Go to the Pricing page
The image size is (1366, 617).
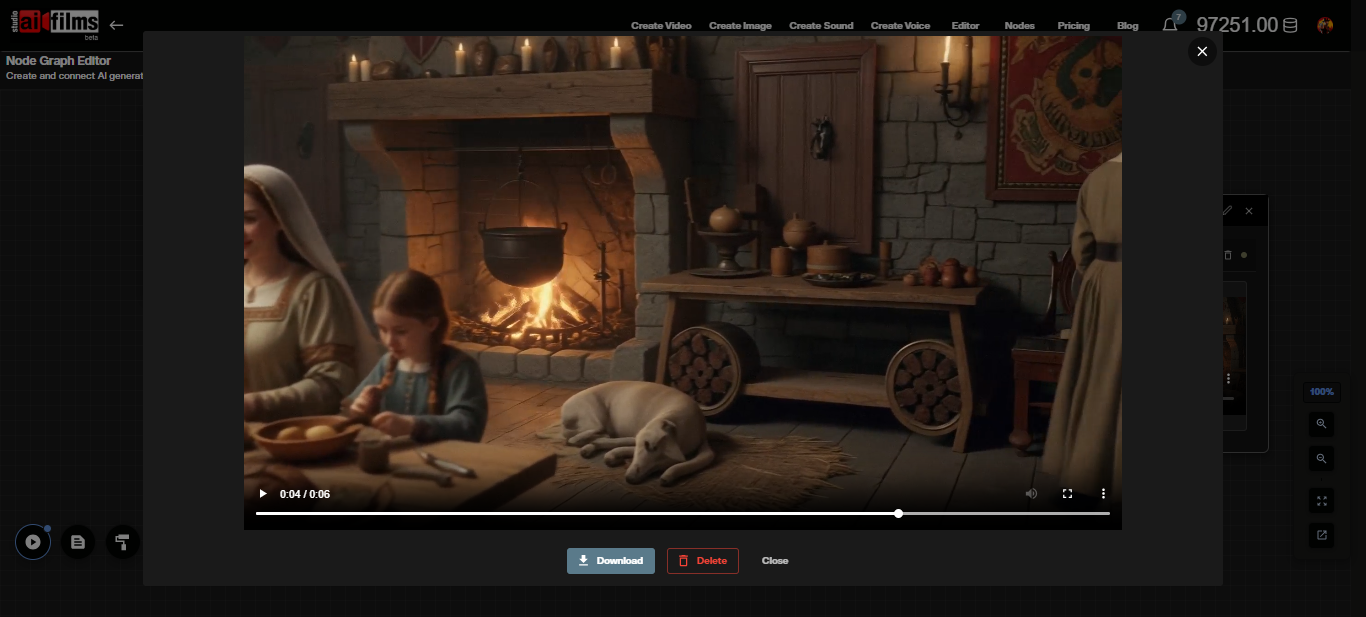(x=1074, y=25)
